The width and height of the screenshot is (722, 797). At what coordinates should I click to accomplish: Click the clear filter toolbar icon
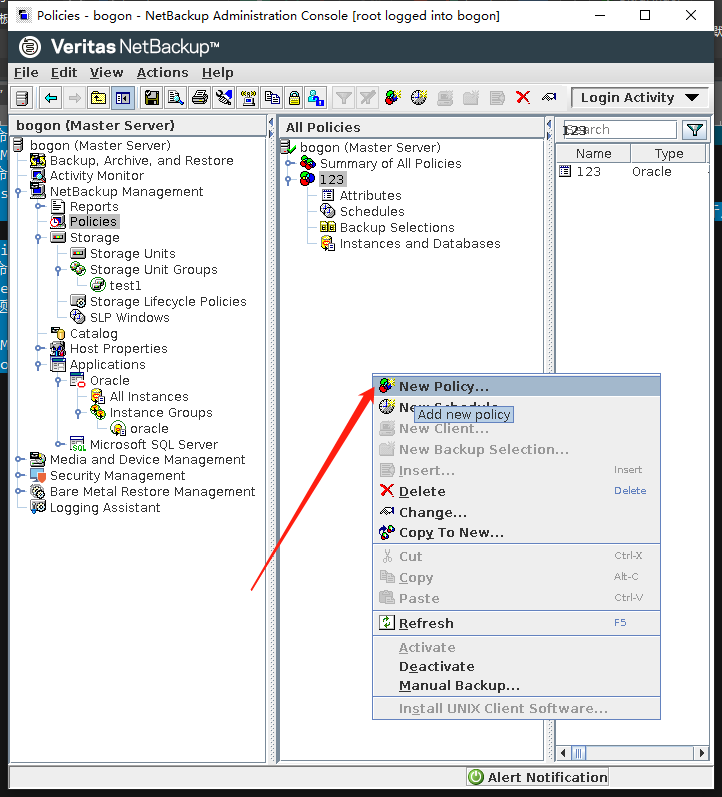[x=367, y=98]
